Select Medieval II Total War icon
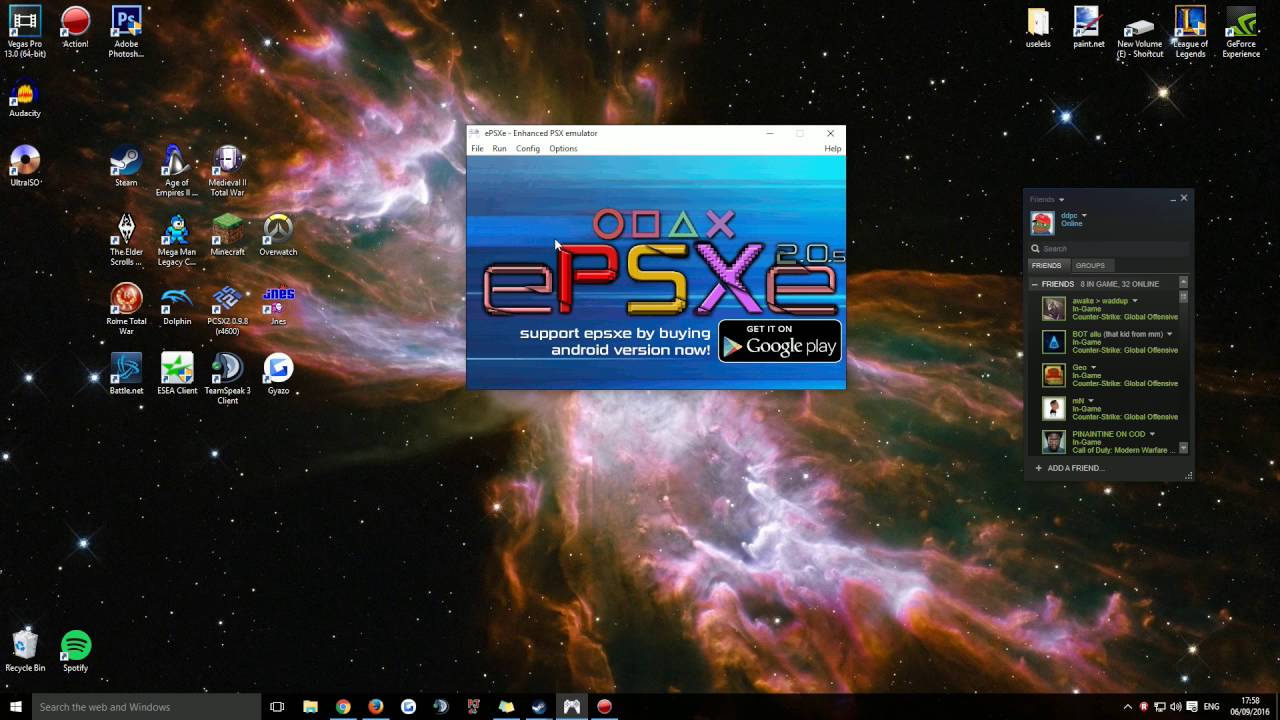Screen dimensions: 1280x720 coord(228,171)
